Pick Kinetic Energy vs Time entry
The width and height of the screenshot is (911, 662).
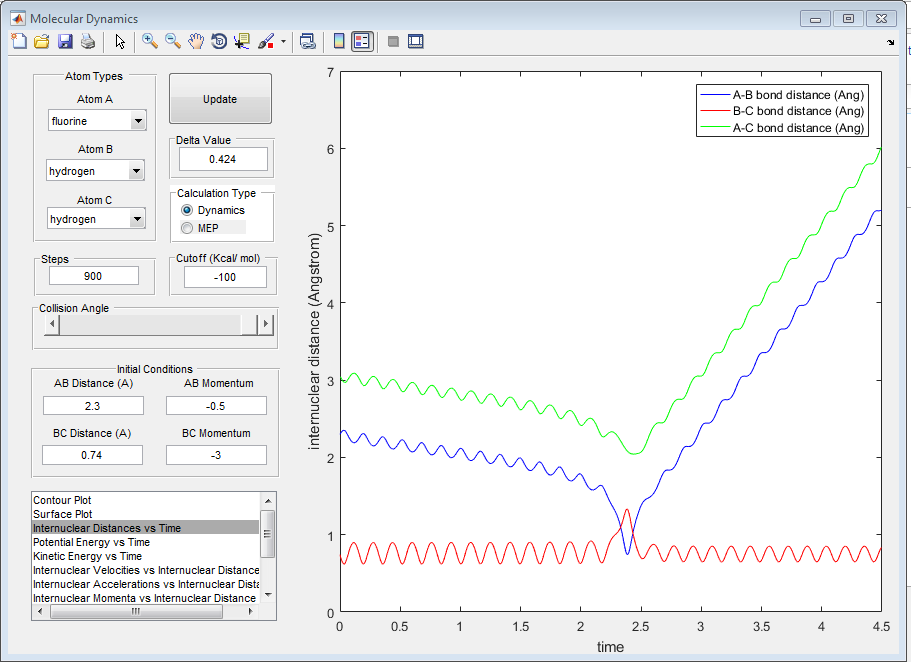click(87, 555)
